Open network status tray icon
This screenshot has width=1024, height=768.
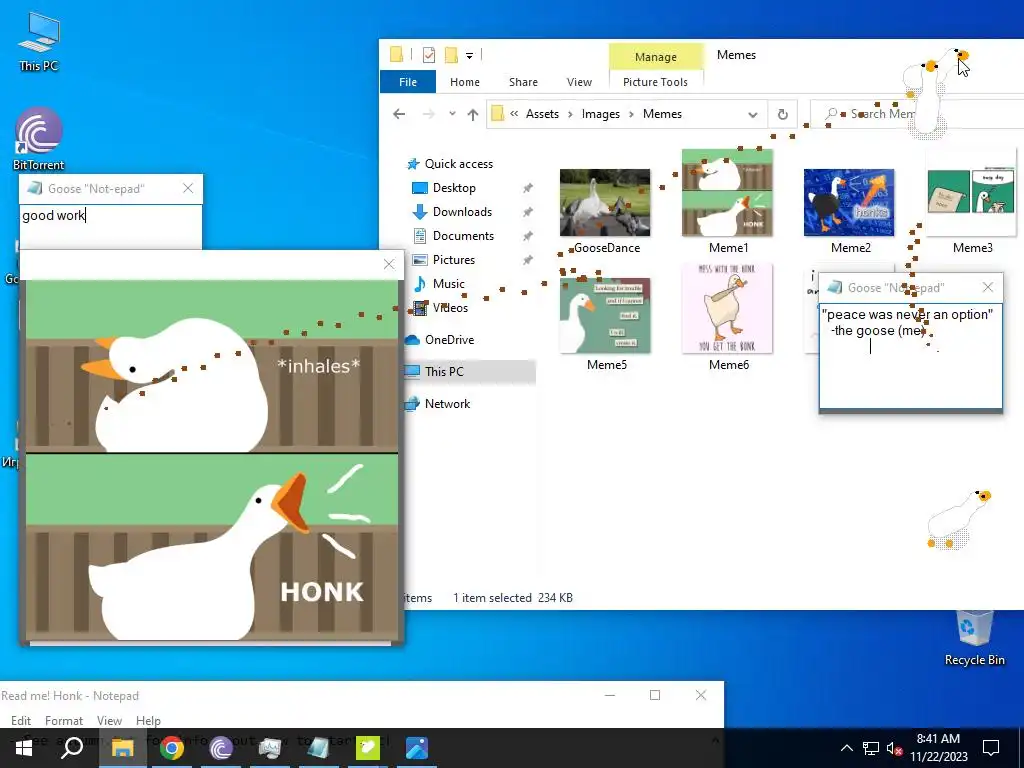click(x=871, y=748)
